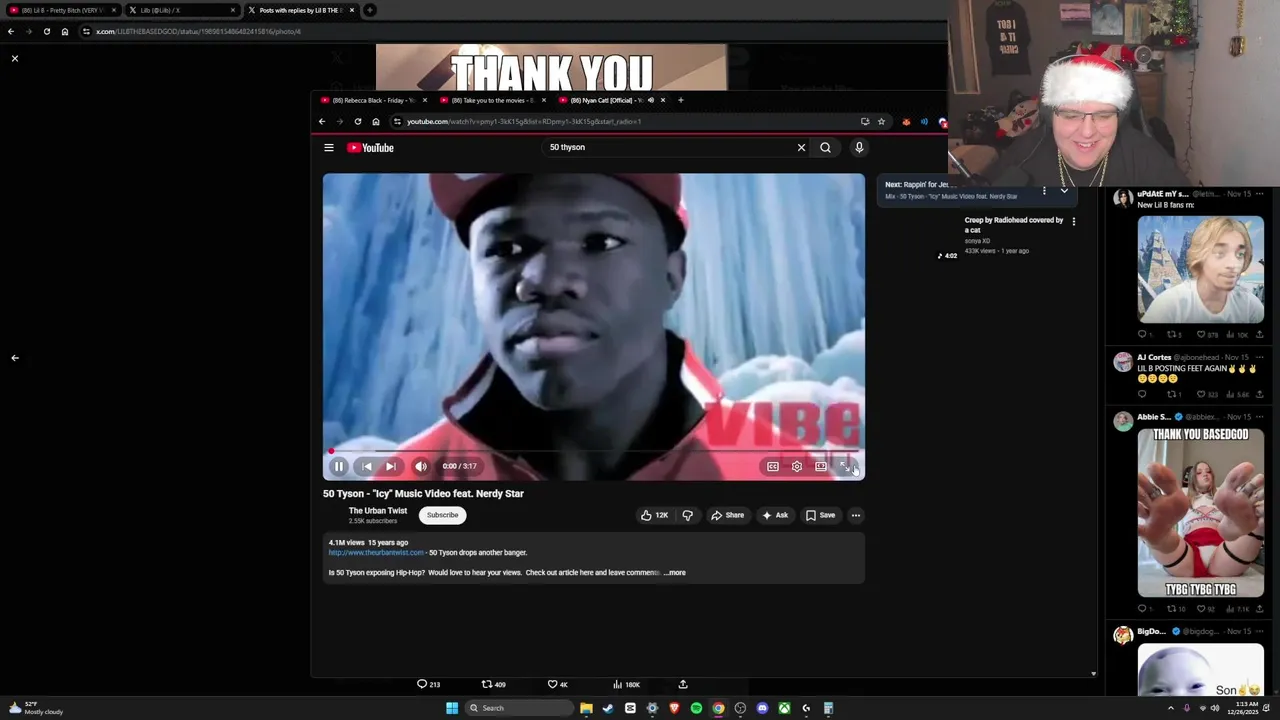Click the taskbar Search box
This screenshot has height=720, width=1280.
(x=518, y=708)
